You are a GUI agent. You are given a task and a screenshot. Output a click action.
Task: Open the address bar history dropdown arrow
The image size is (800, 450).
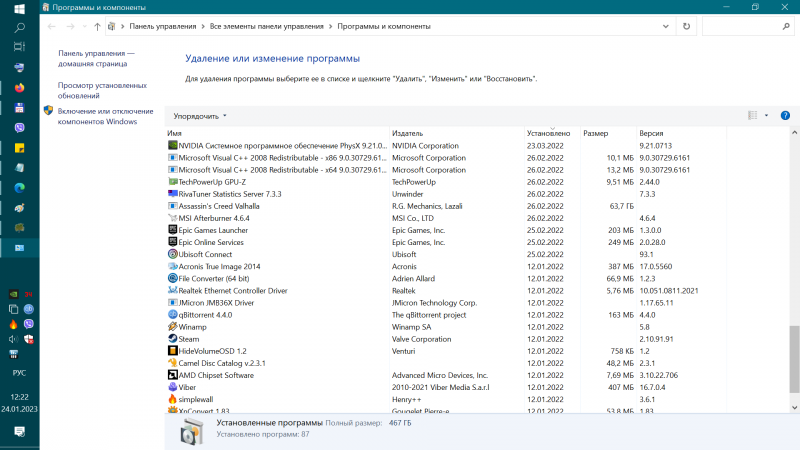click(x=665, y=26)
